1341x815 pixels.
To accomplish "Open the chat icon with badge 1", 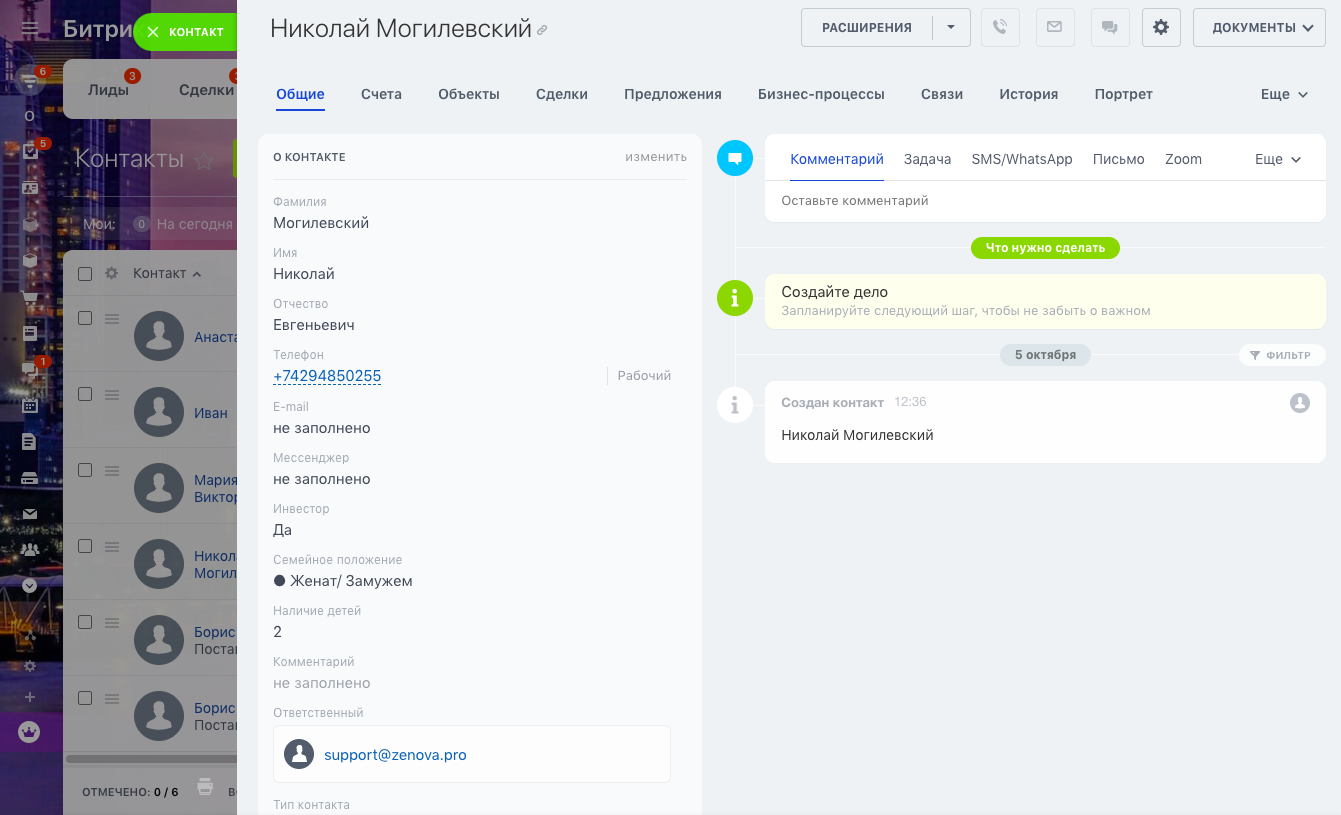I will click(30, 369).
